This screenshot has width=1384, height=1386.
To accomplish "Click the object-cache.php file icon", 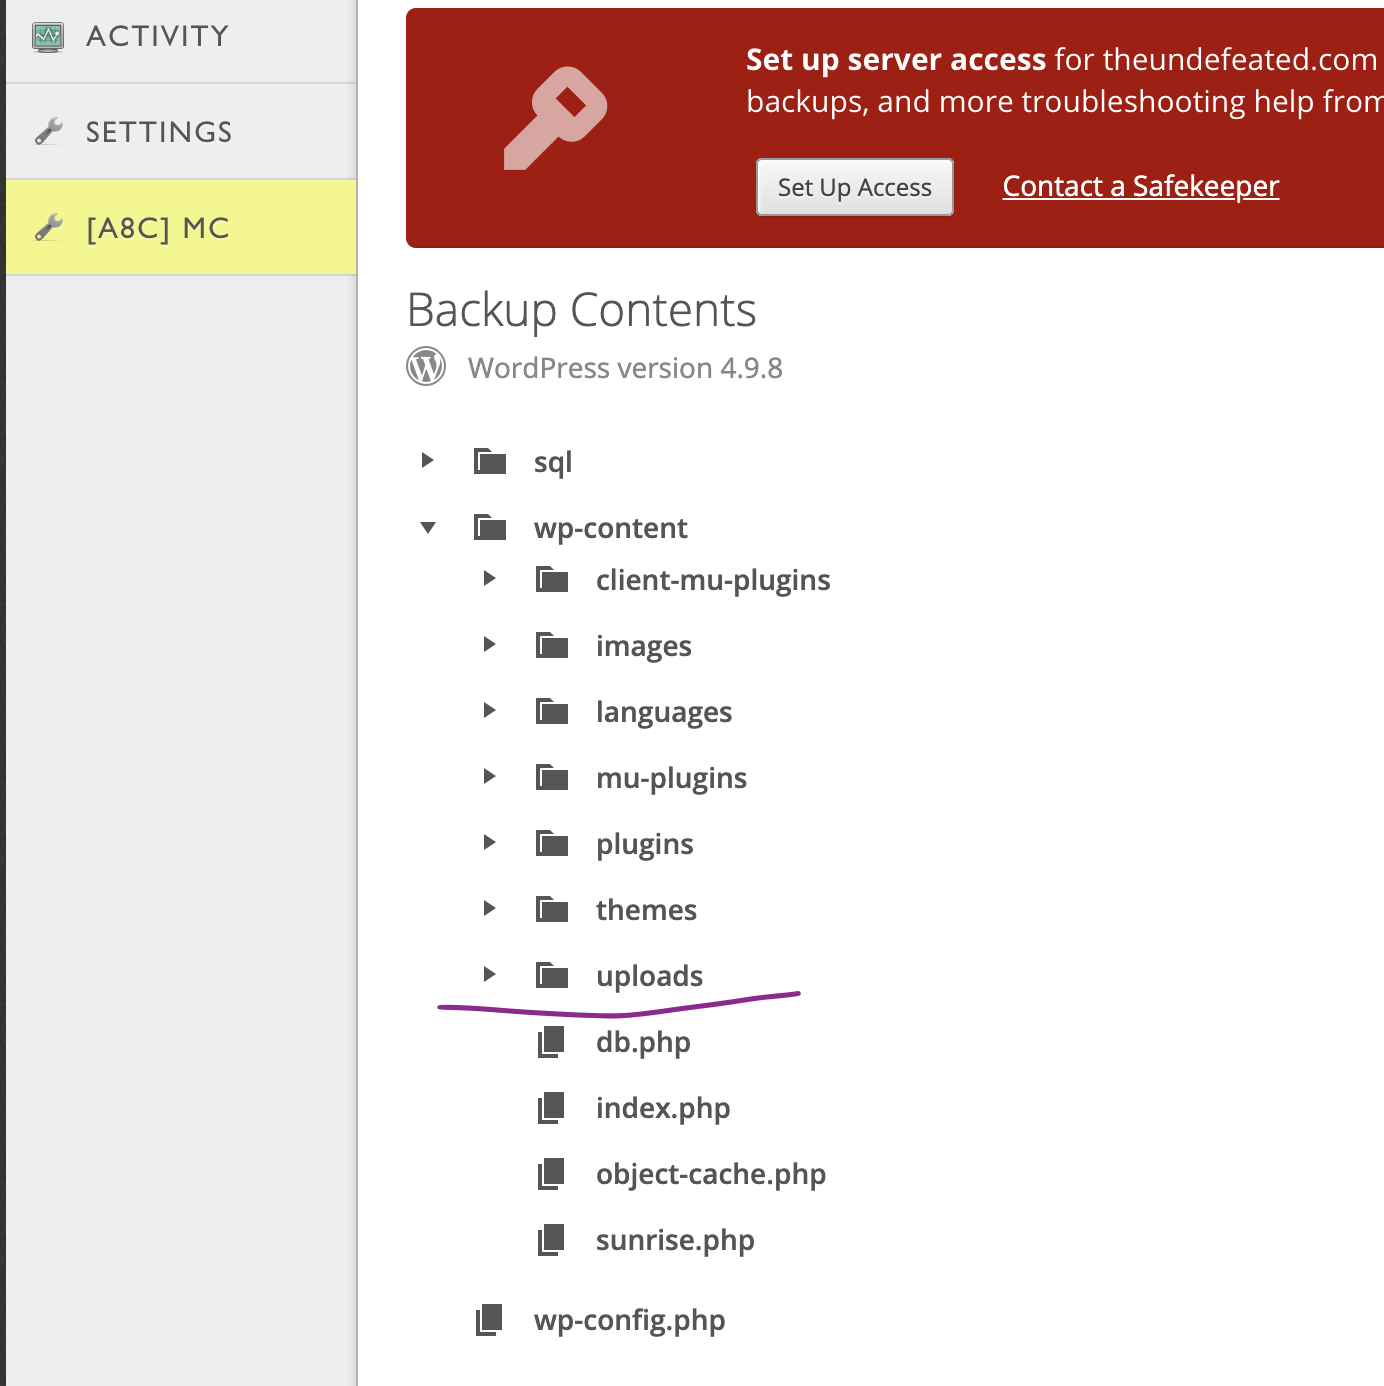I will pos(551,1173).
